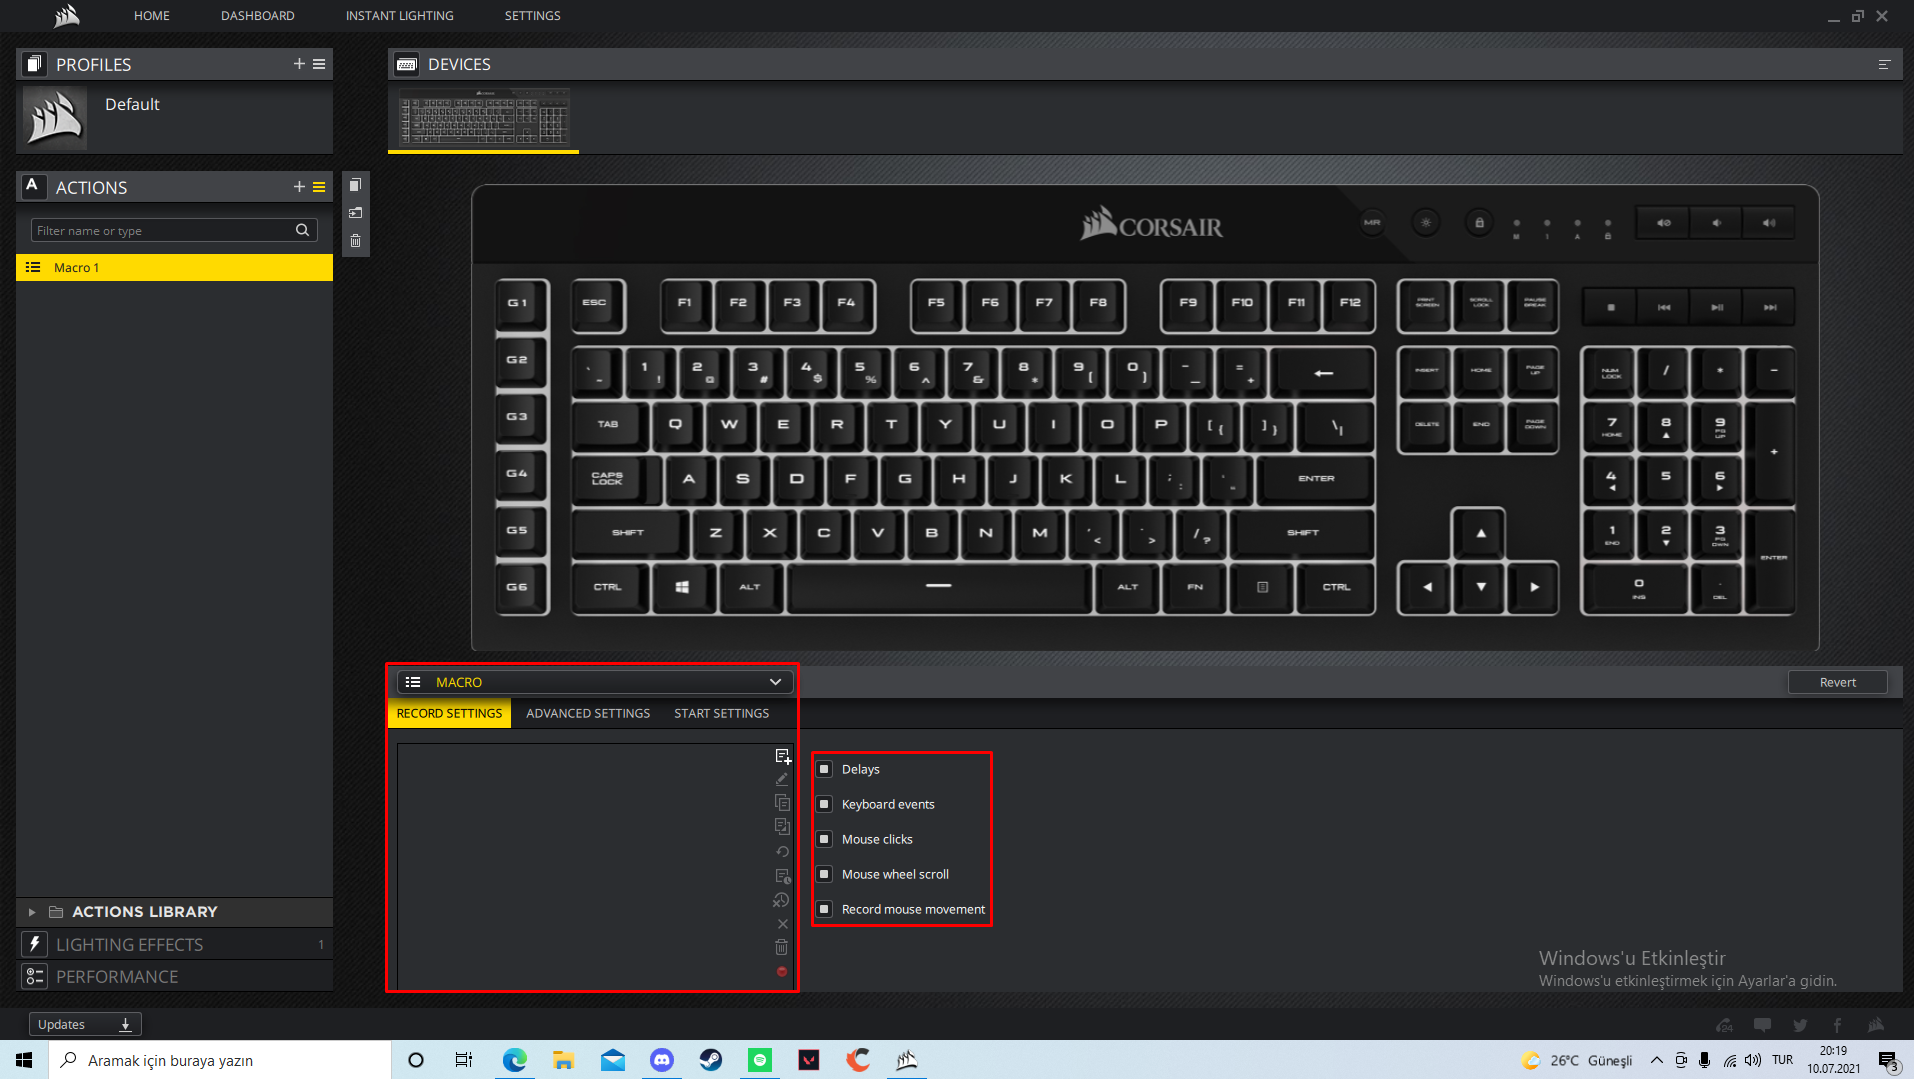Select Macro 1 in the actions list
Image resolution: width=1914 pixels, height=1079 pixels.
click(x=174, y=267)
